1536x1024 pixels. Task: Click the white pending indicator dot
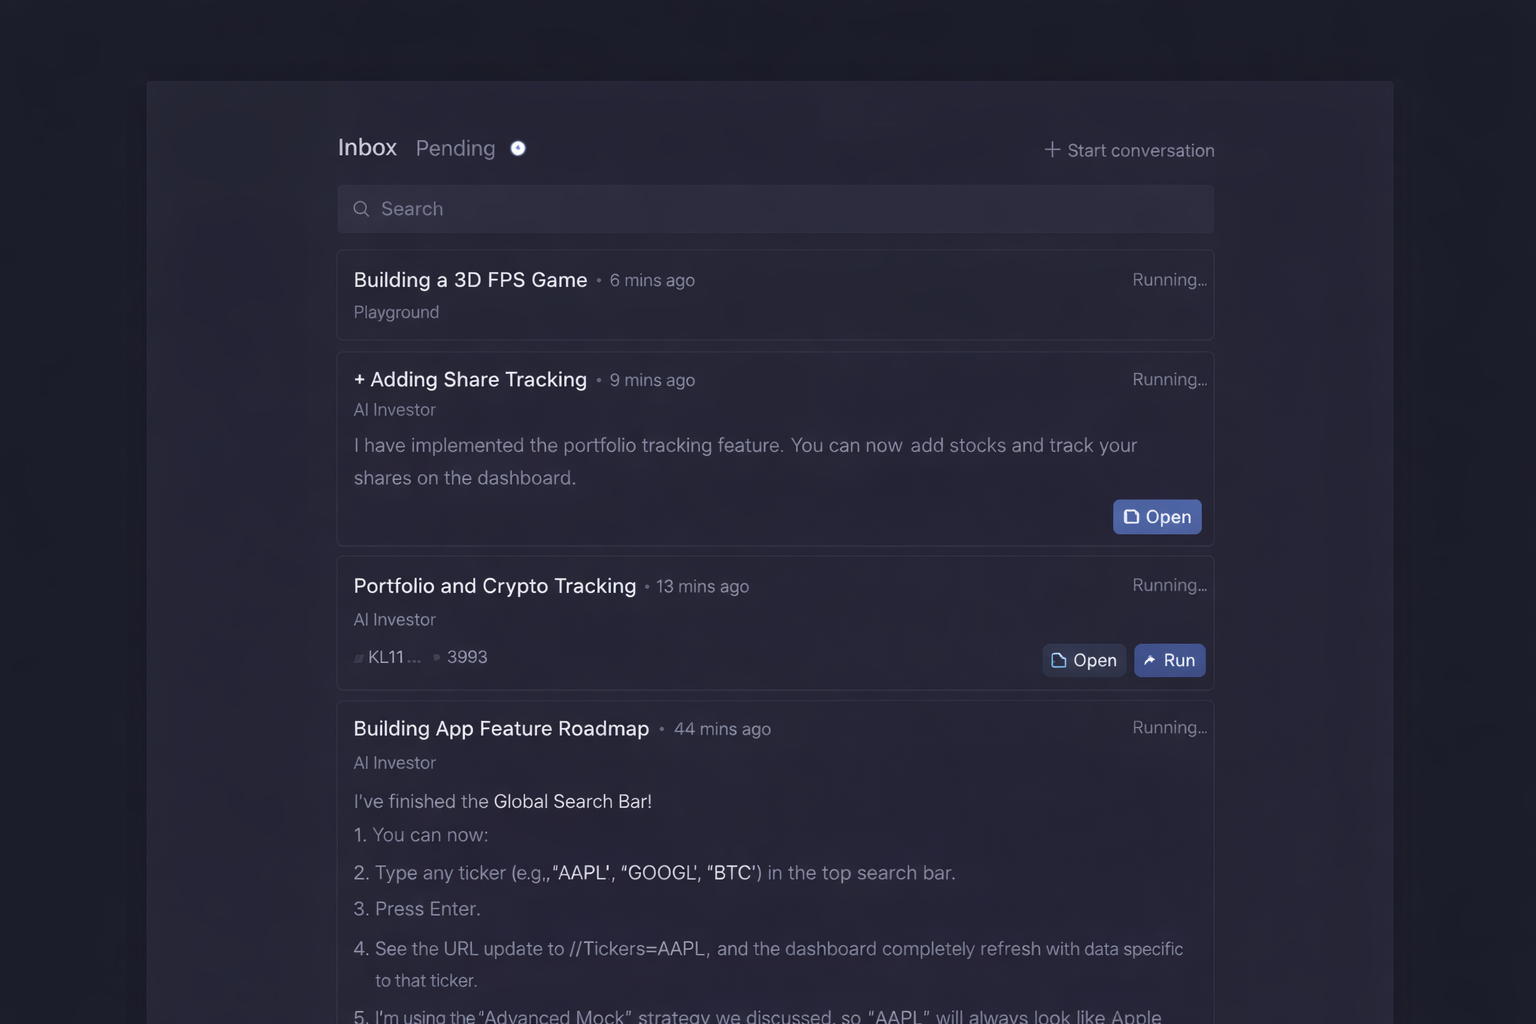518,148
